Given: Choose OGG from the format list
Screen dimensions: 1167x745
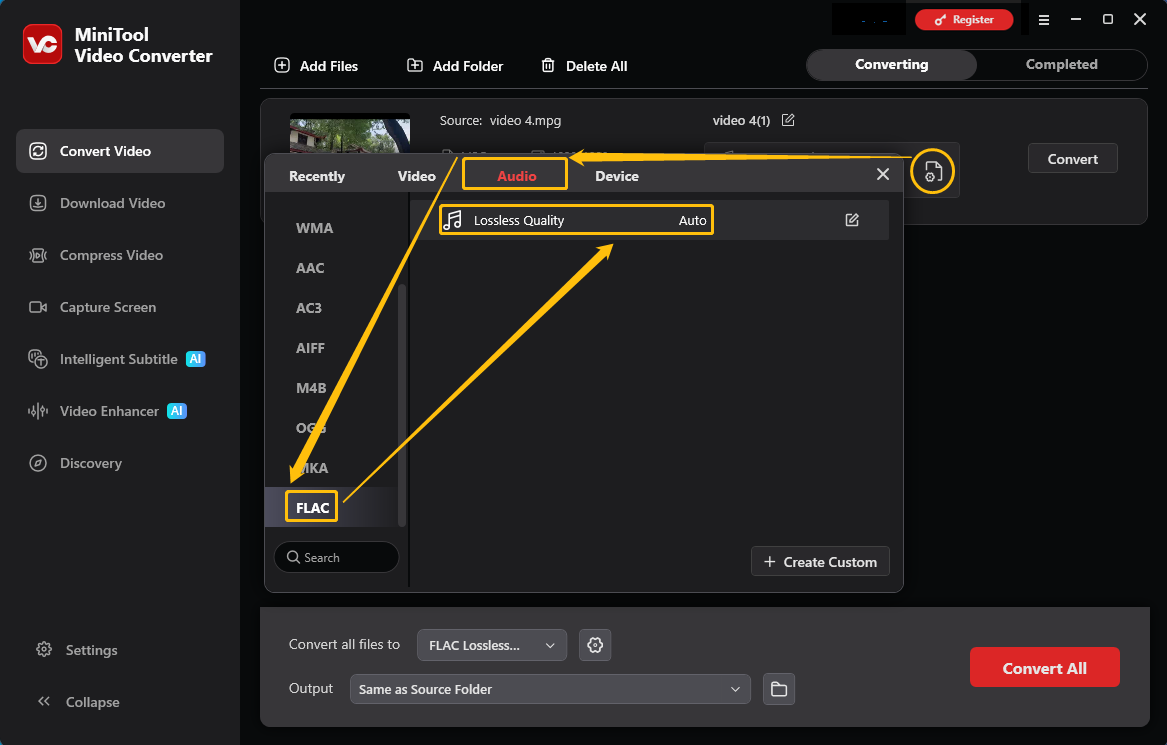Looking at the screenshot, I should [311, 428].
